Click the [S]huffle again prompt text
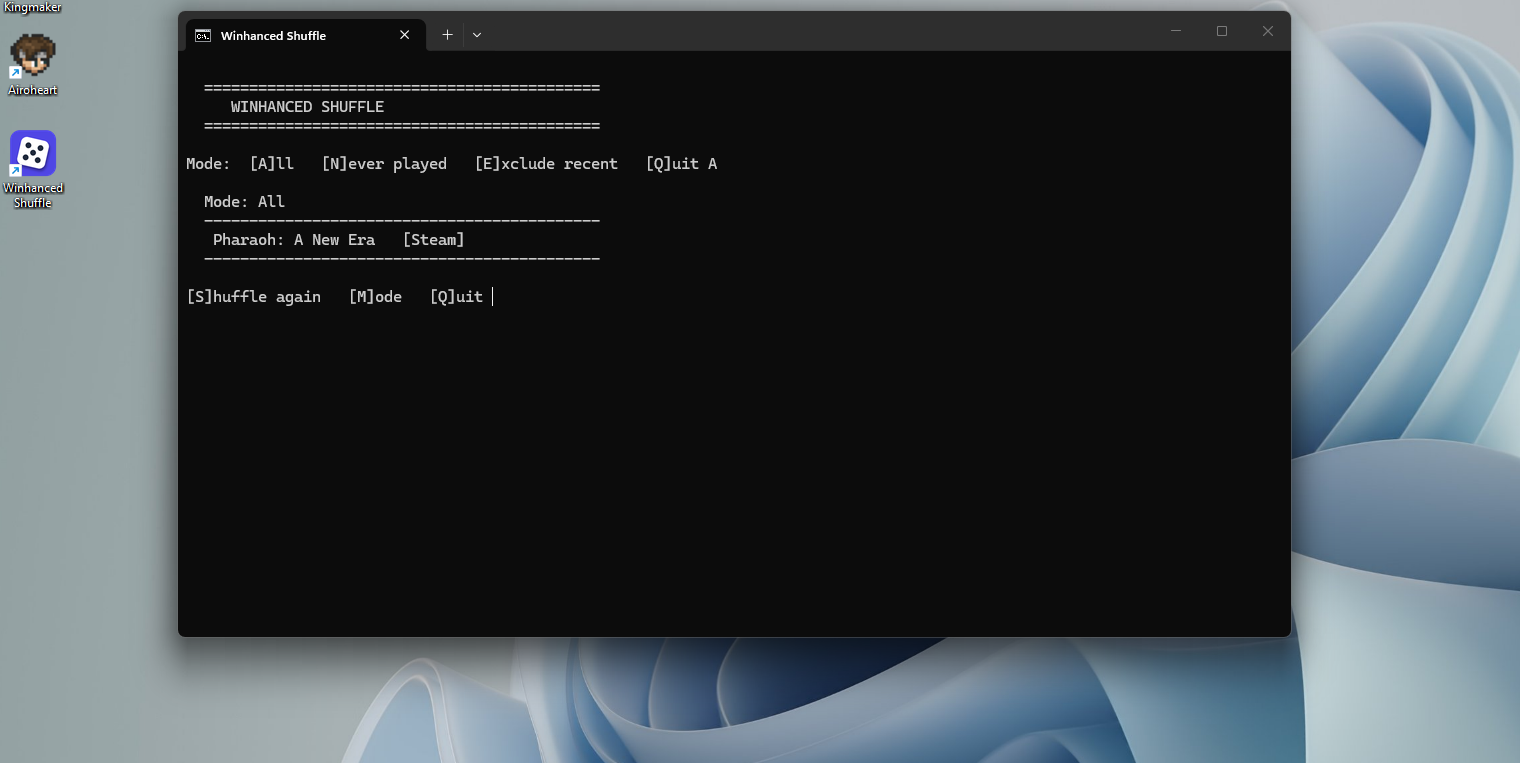 click(x=254, y=297)
